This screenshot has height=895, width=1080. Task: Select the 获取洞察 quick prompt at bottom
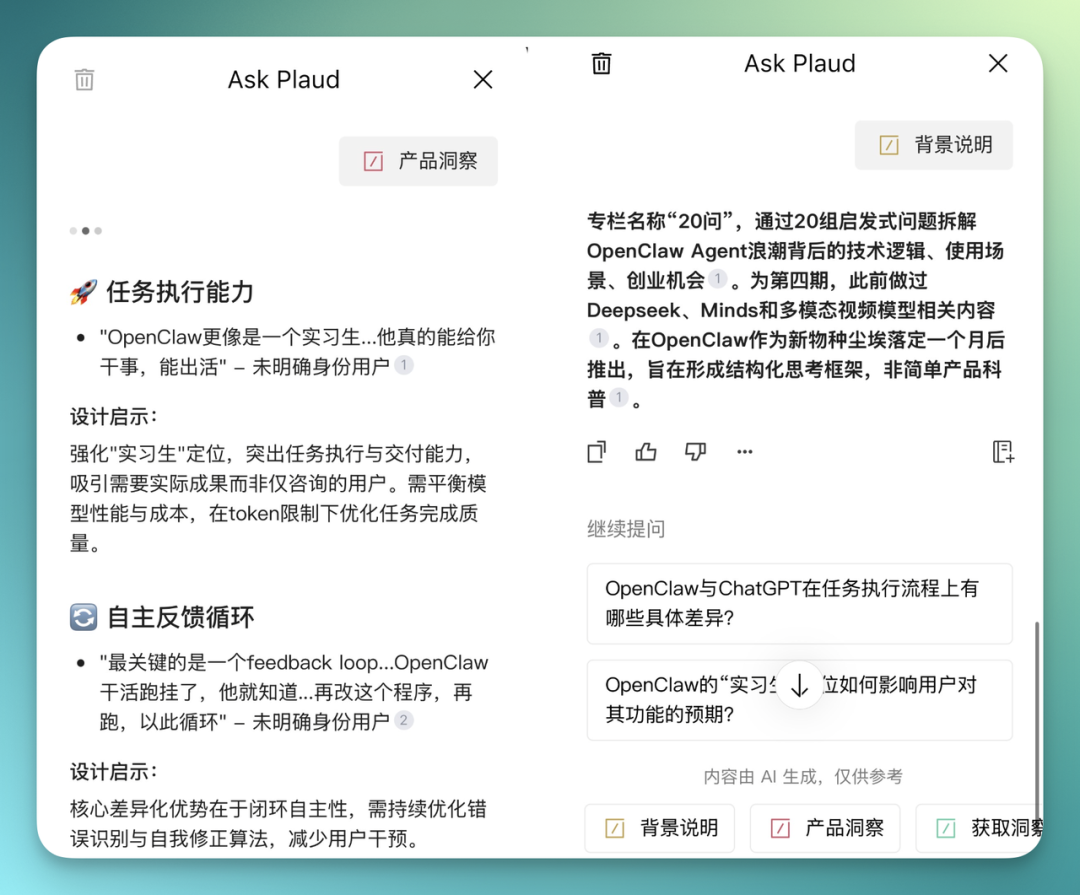(981, 828)
